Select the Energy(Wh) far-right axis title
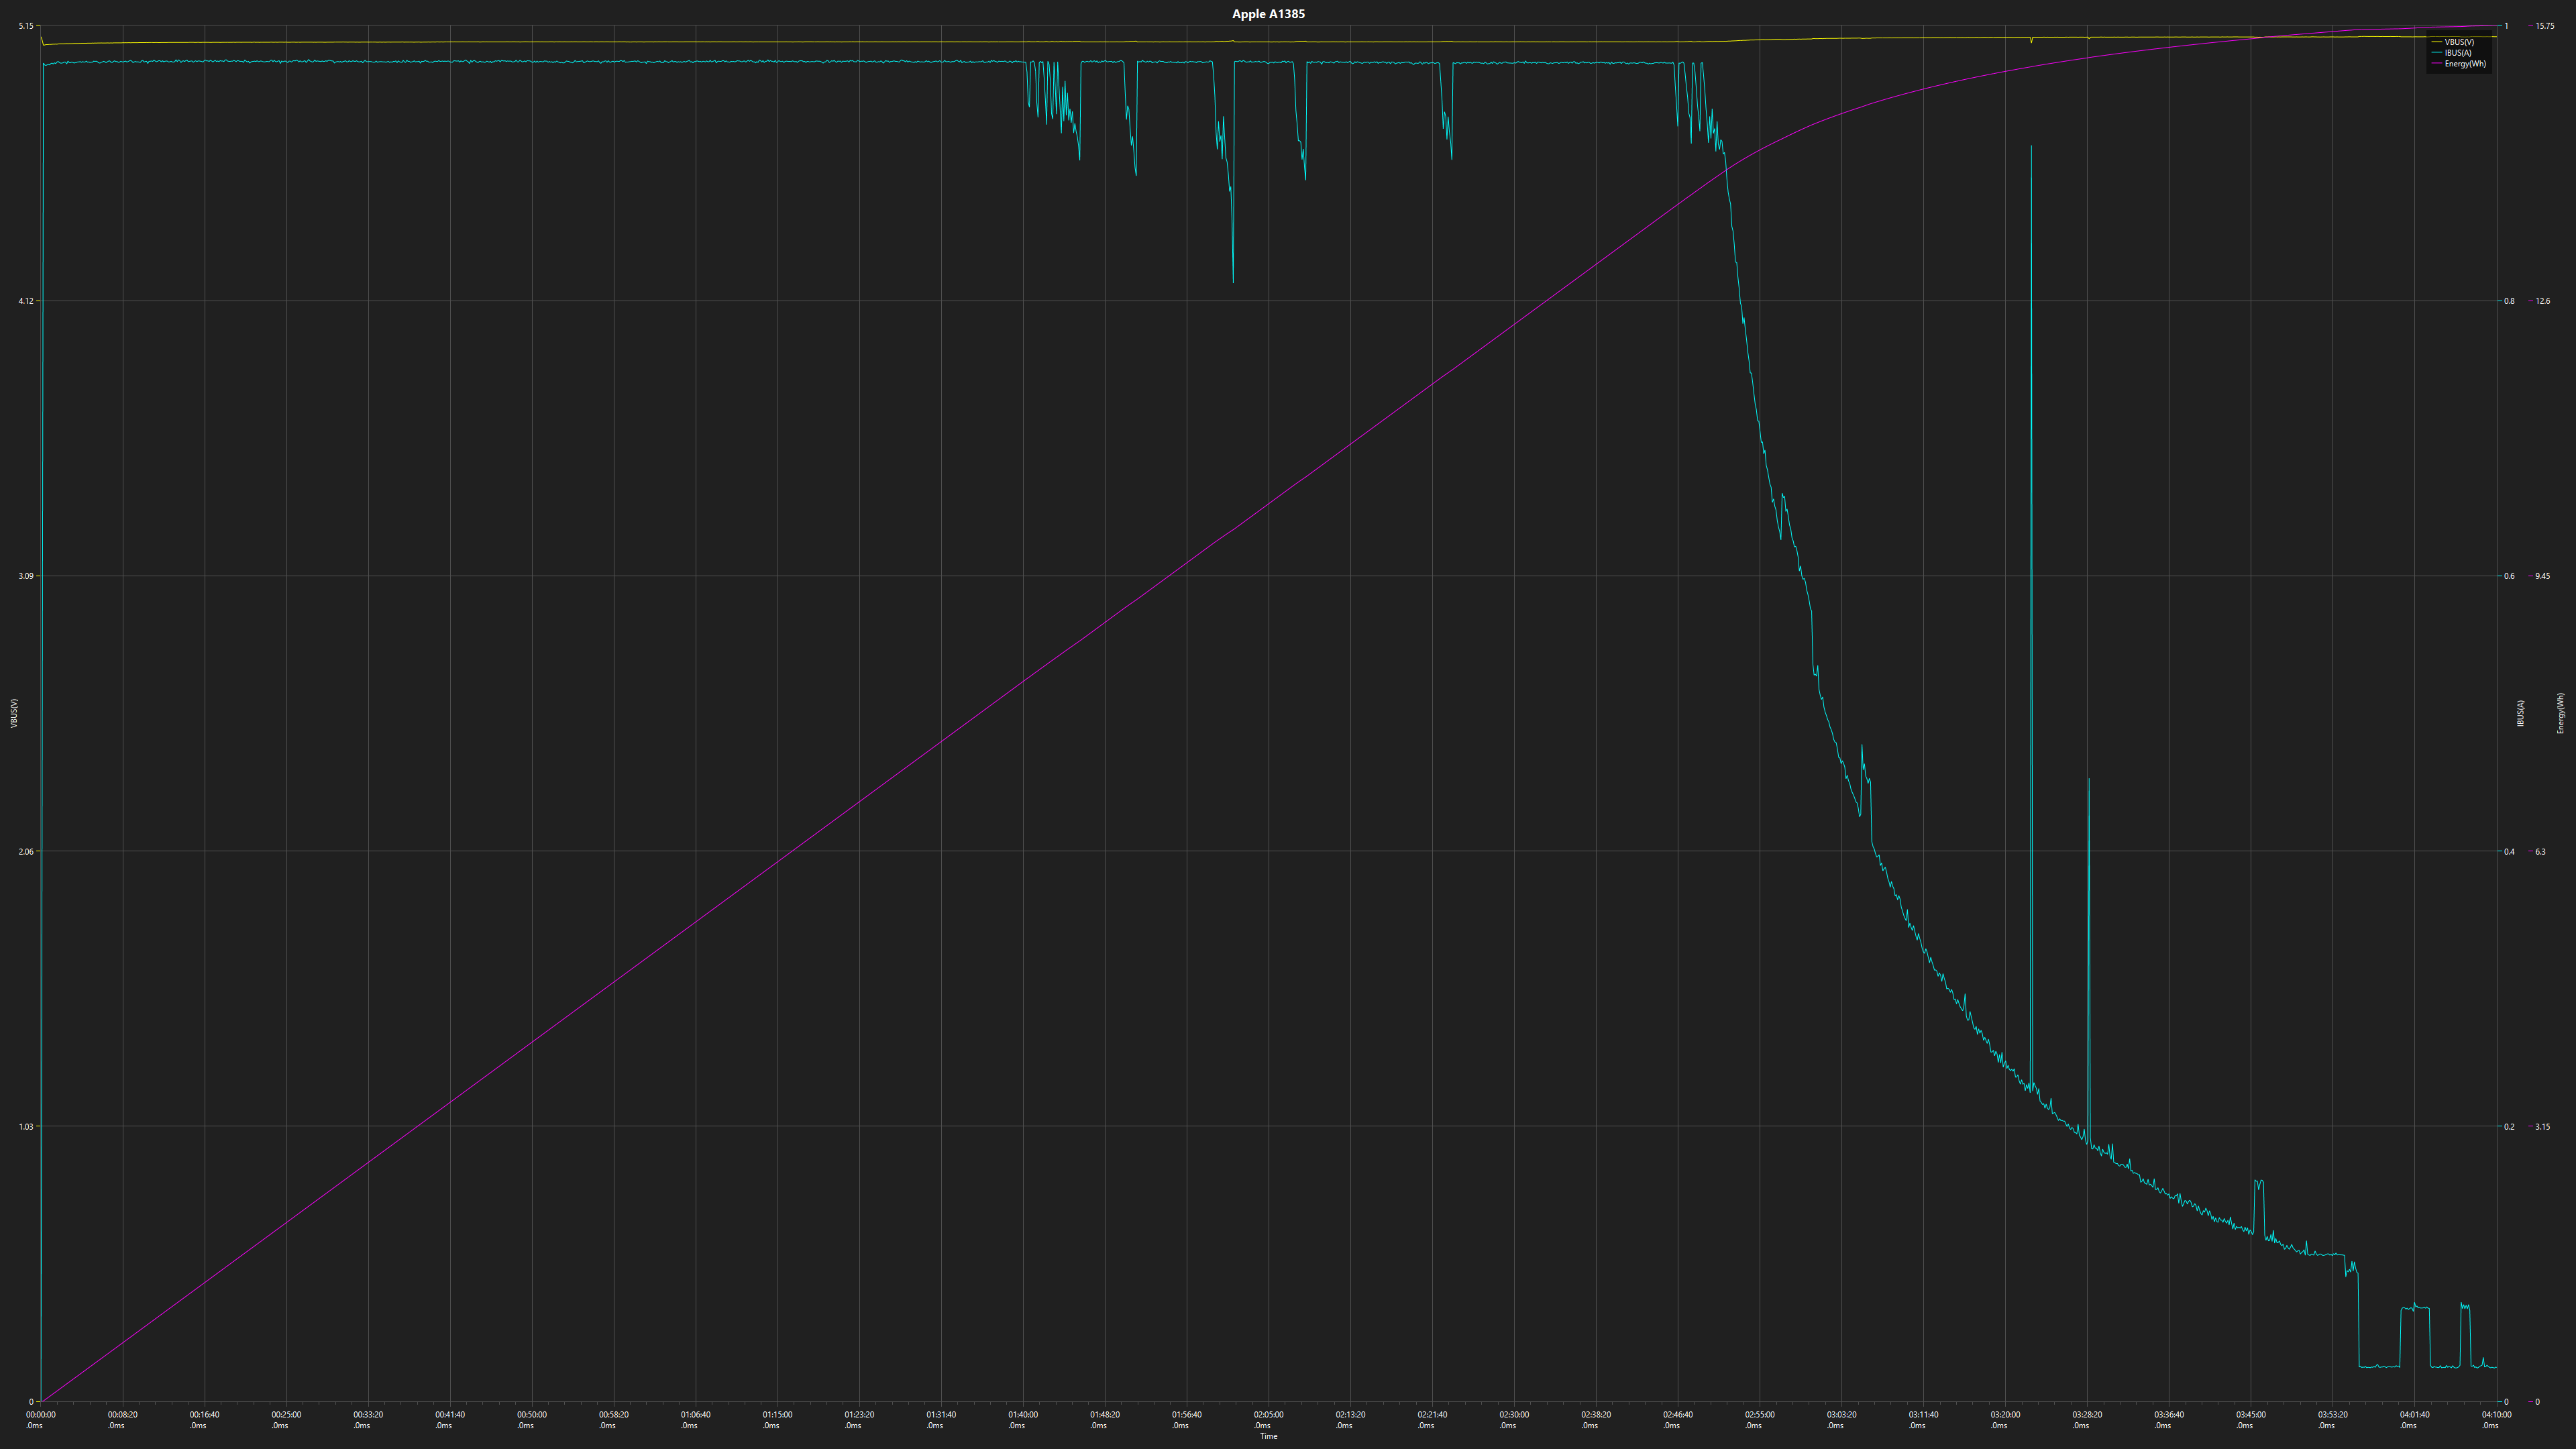The image size is (2576, 1449). 2560,713
